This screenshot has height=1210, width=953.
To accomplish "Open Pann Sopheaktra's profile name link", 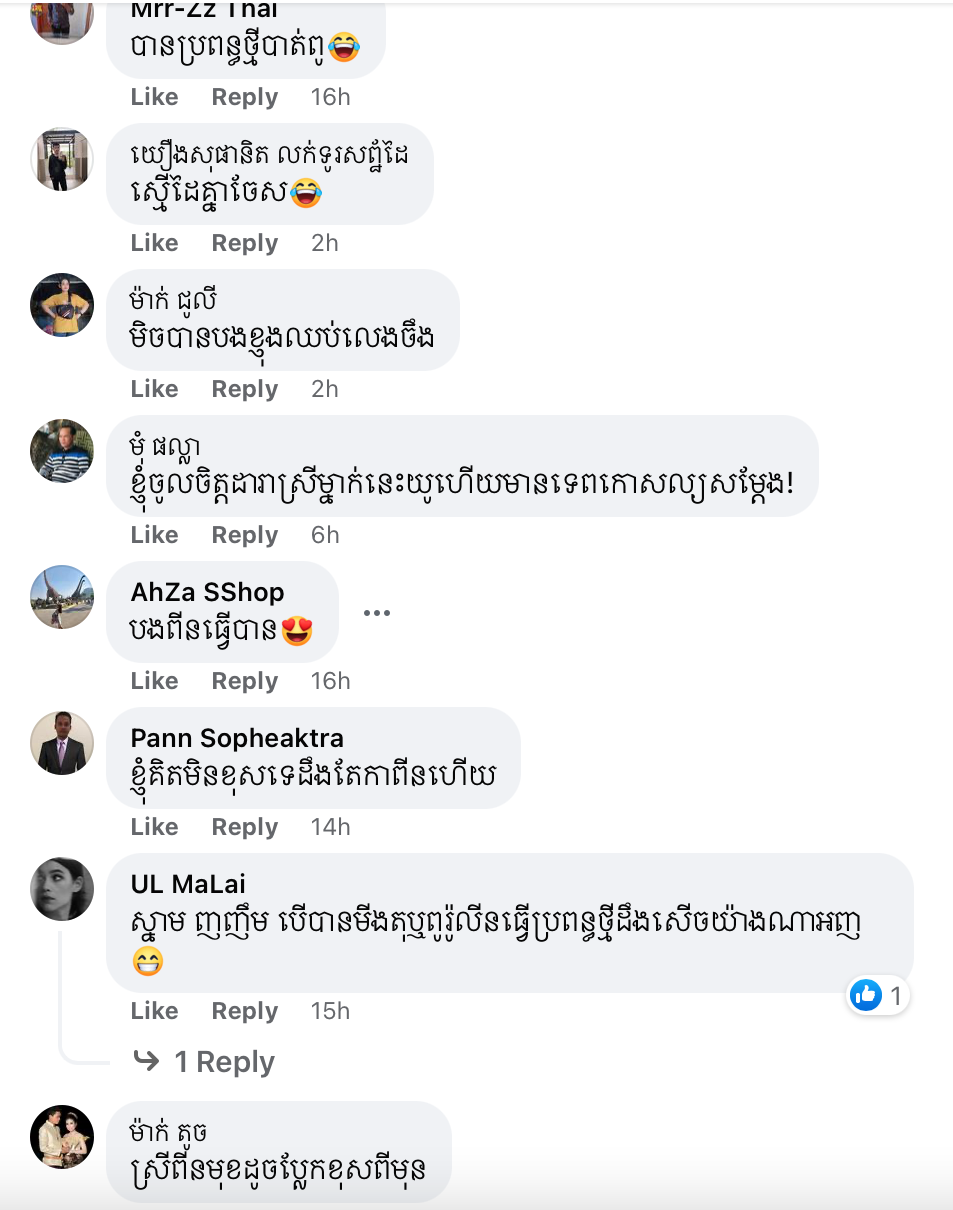I will [237, 738].
